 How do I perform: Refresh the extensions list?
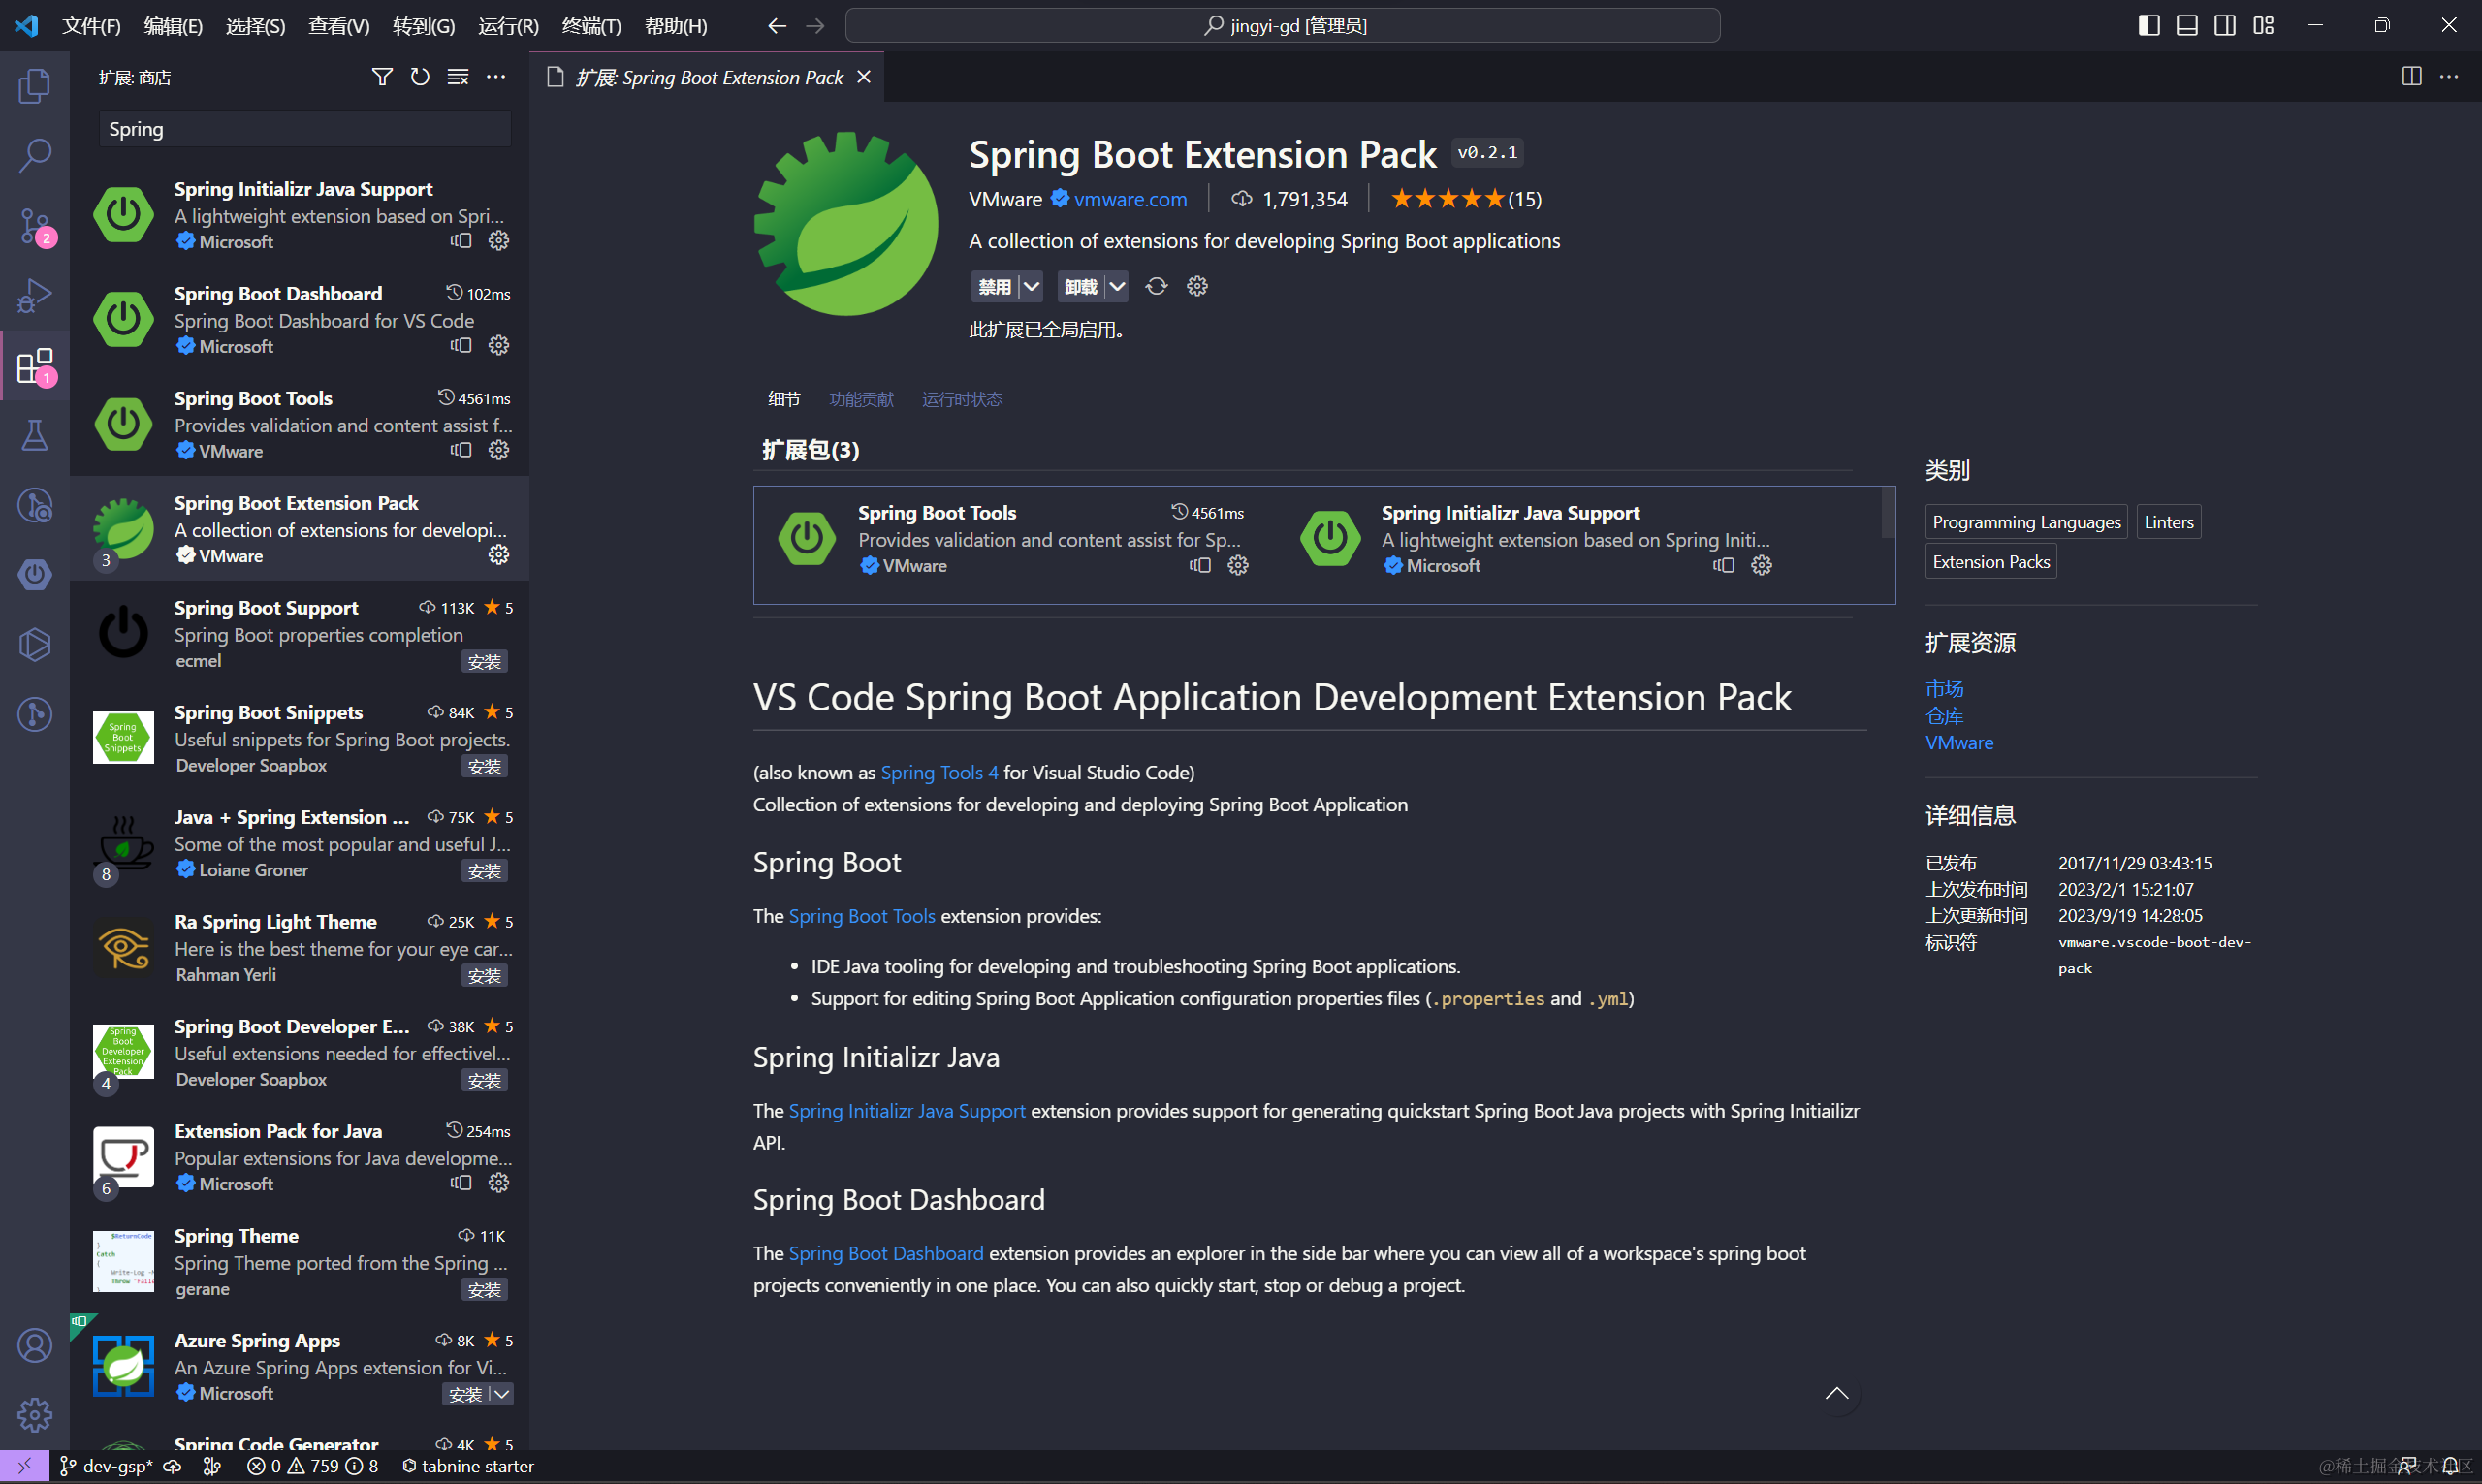click(x=420, y=77)
